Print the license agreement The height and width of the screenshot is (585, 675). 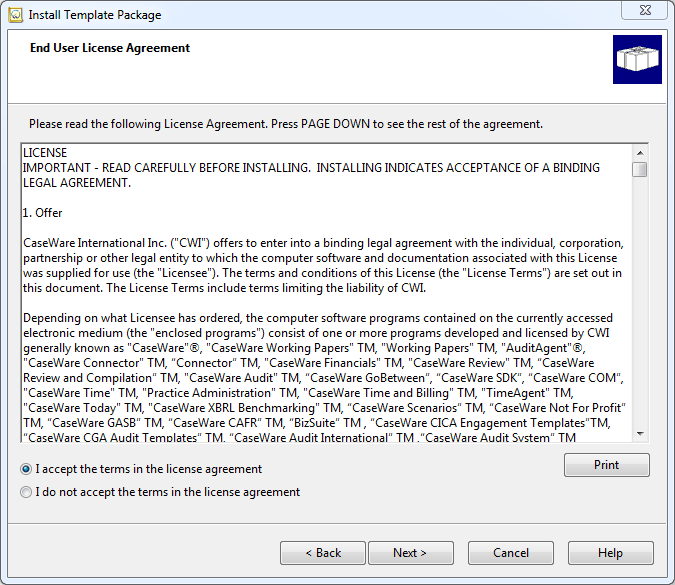[x=606, y=465]
